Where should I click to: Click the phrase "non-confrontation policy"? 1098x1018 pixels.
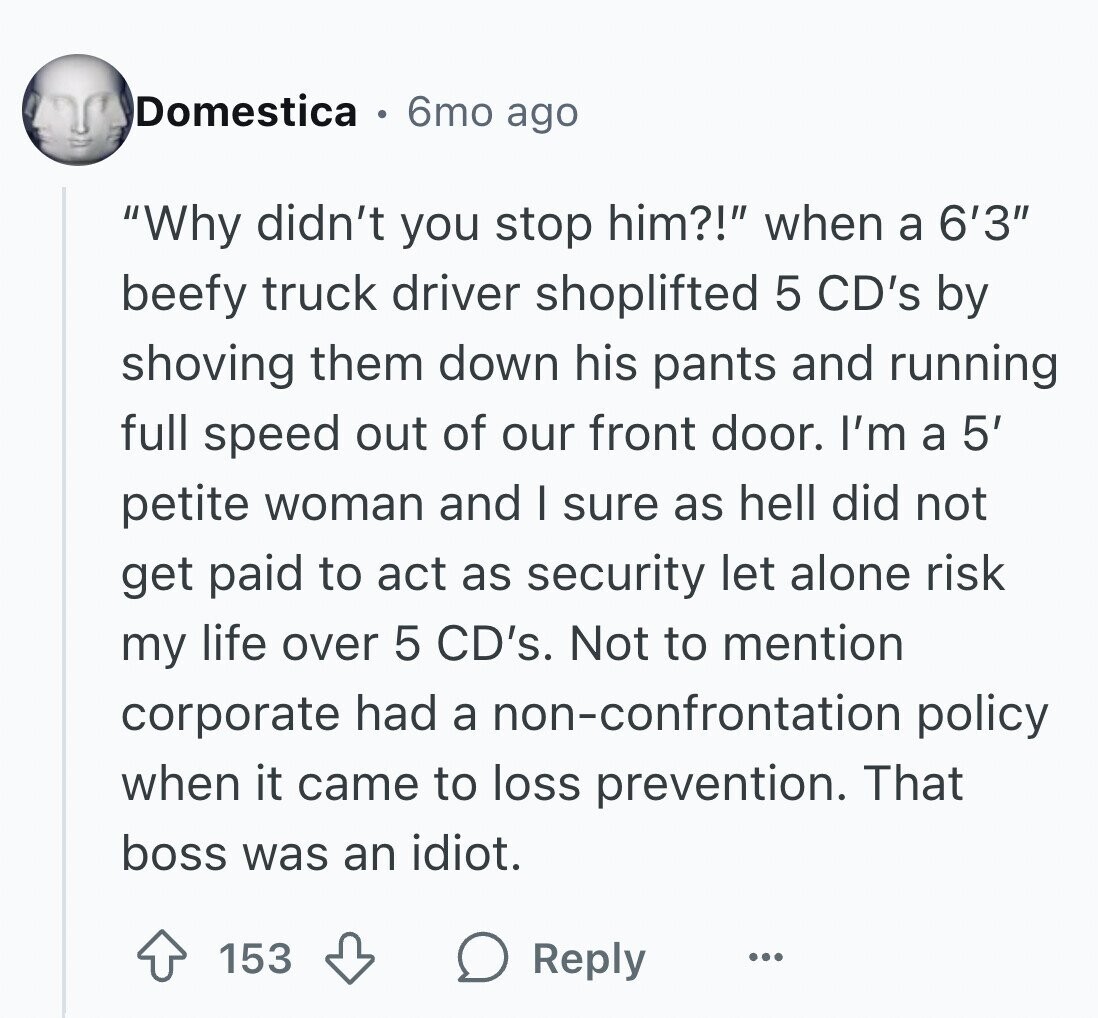(x=770, y=714)
